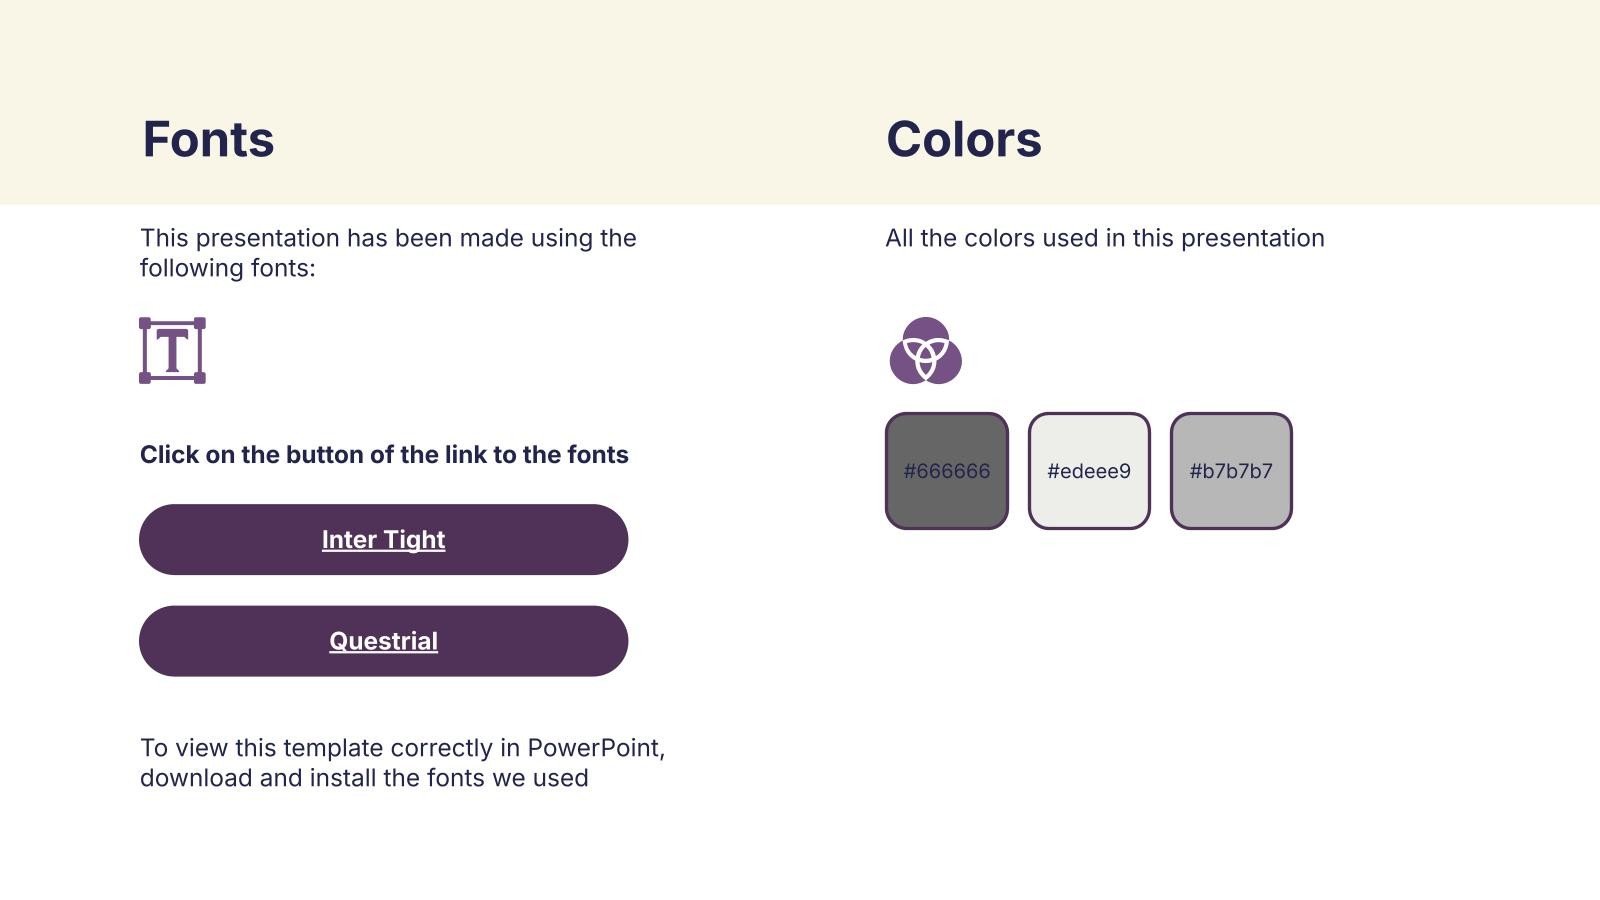Click the text-box 'T' fonts icon
The width and height of the screenshot is (1600, 900).
pos(172,351)
